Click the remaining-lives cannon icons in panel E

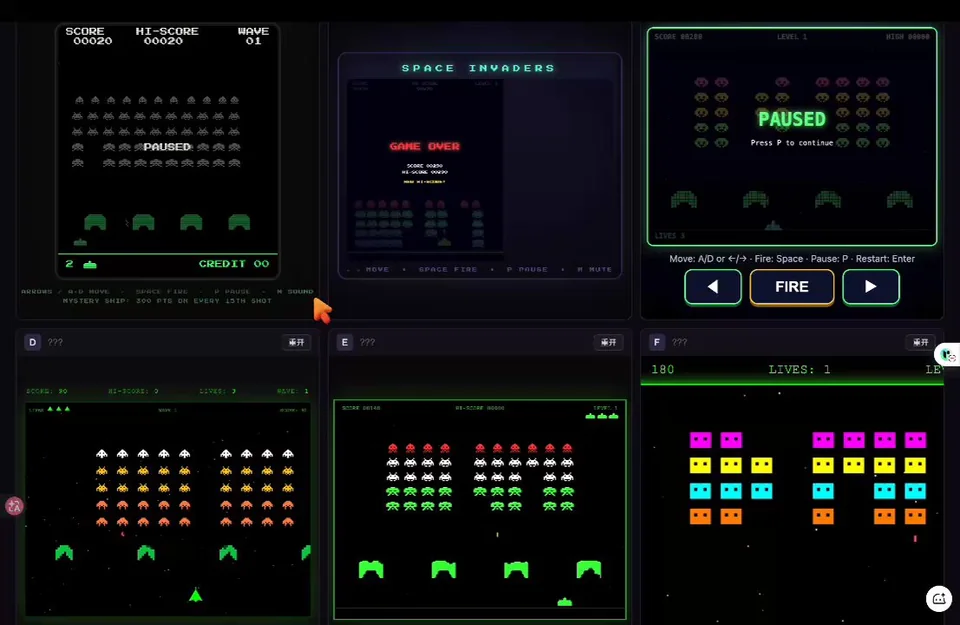(602, 416)
